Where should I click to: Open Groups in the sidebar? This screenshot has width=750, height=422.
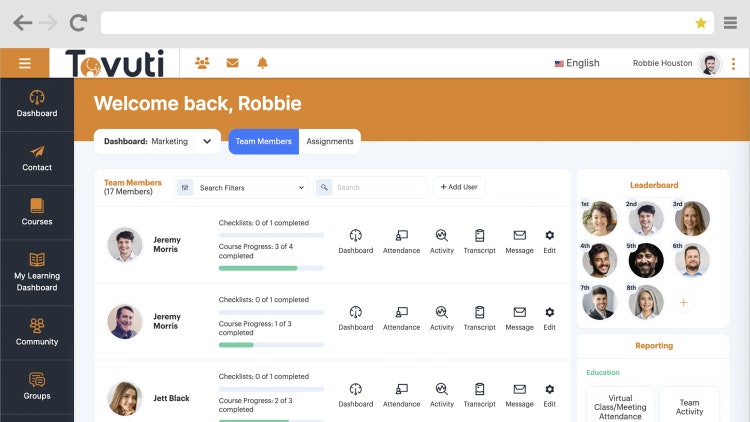(37, 387)
